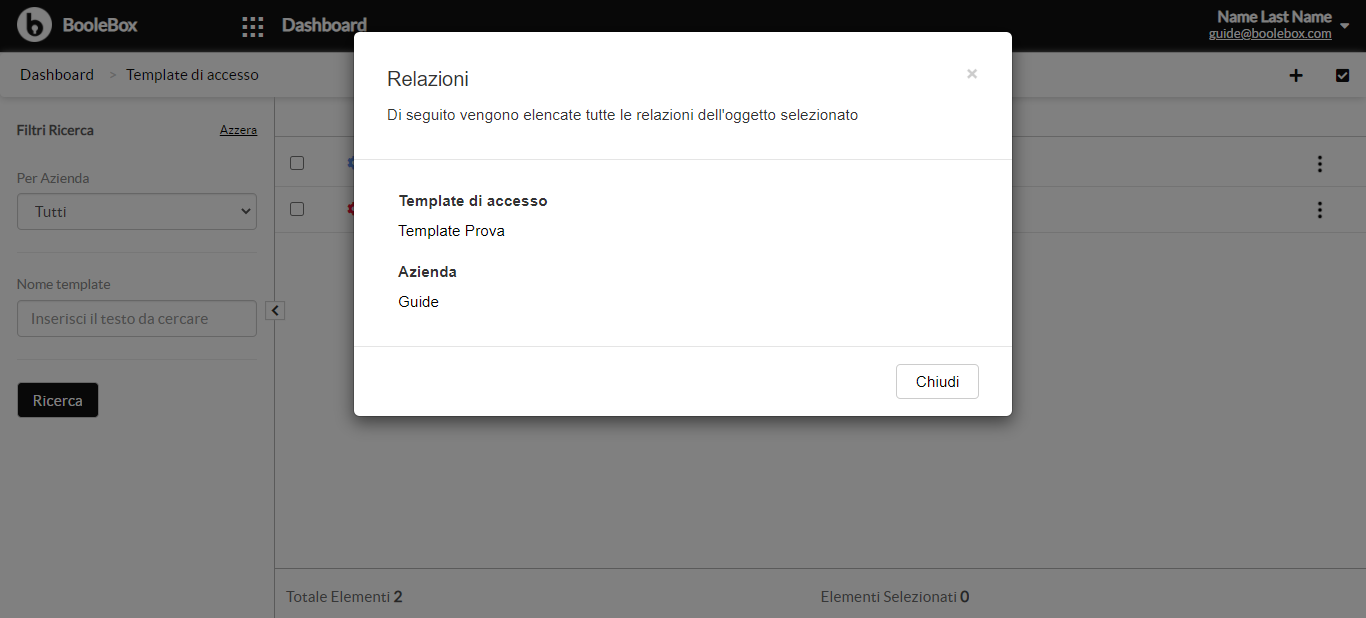Open the first row three-dot menu
This screenshot has width=1366, height=618.
[x=1320, y=164]
